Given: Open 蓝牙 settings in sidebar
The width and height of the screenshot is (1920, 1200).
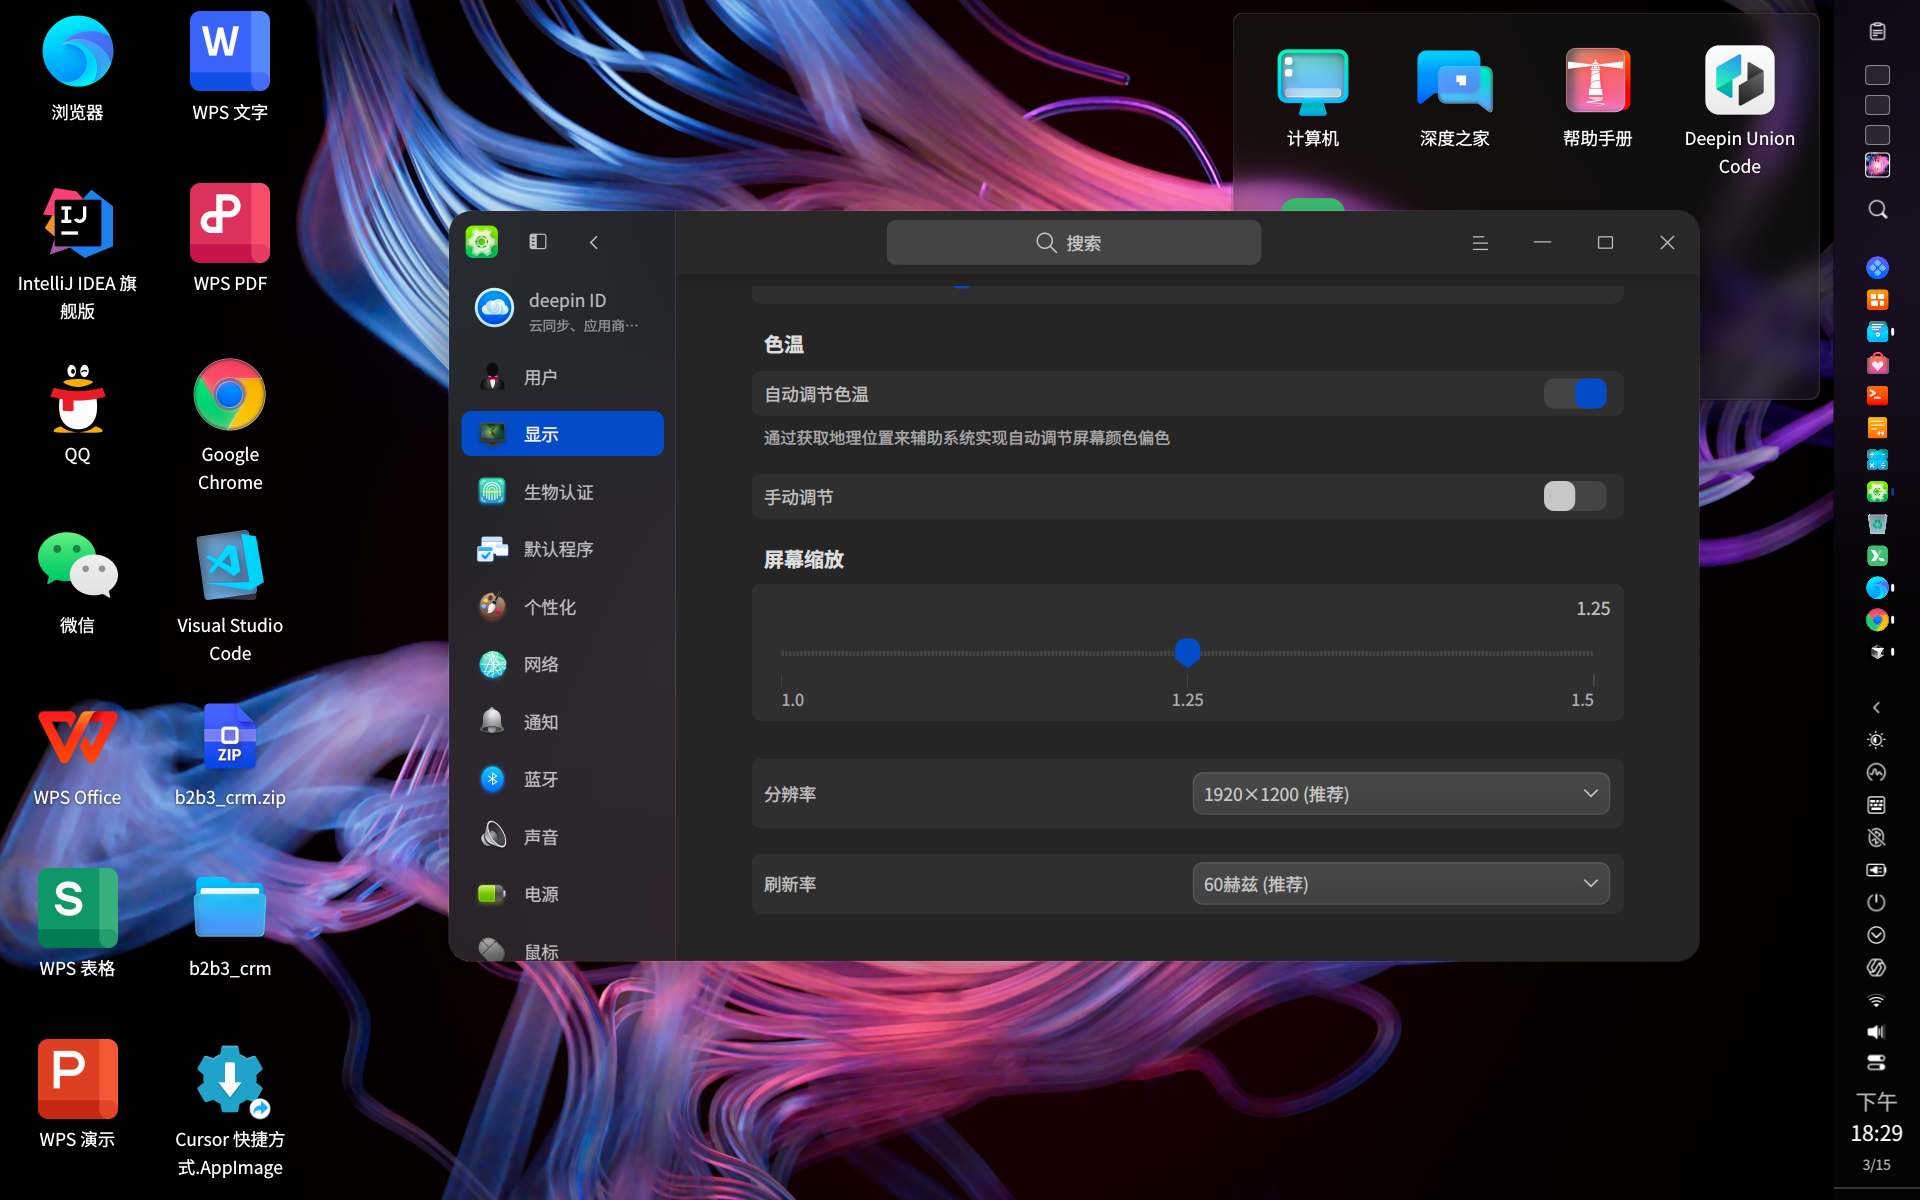Looking at the screenshot, I should point(562,779).
